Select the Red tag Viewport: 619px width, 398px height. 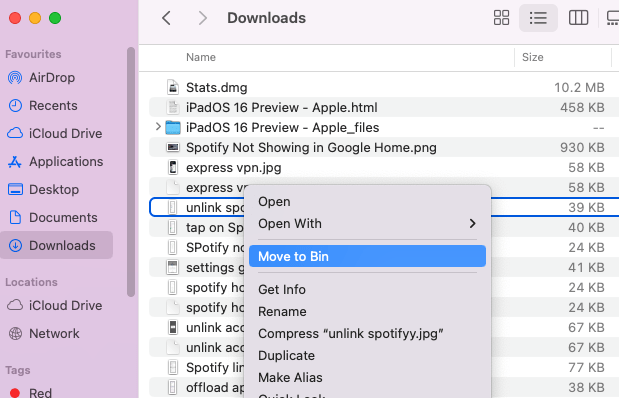(30, 393)
